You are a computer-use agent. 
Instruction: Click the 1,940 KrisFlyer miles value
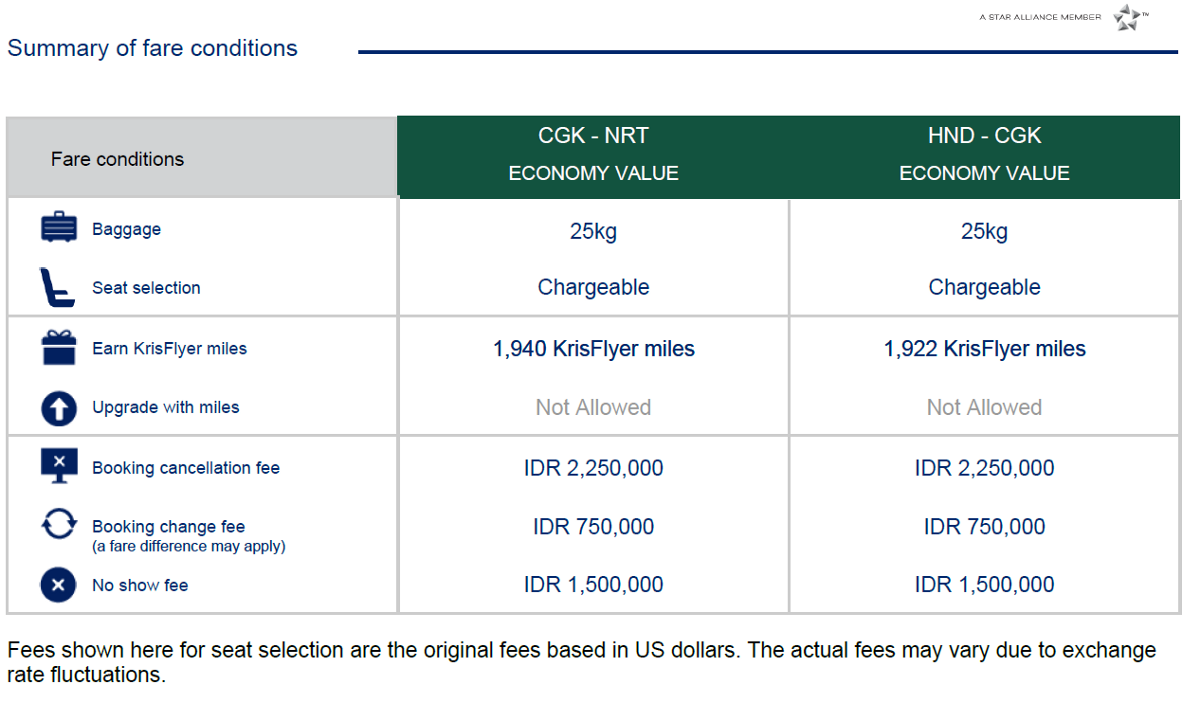(x=593, y=348)
